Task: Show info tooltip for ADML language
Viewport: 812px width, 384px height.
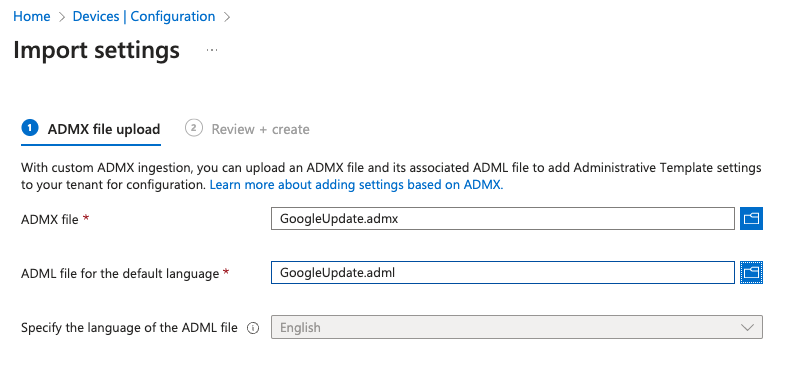Action: coord(253,328)
